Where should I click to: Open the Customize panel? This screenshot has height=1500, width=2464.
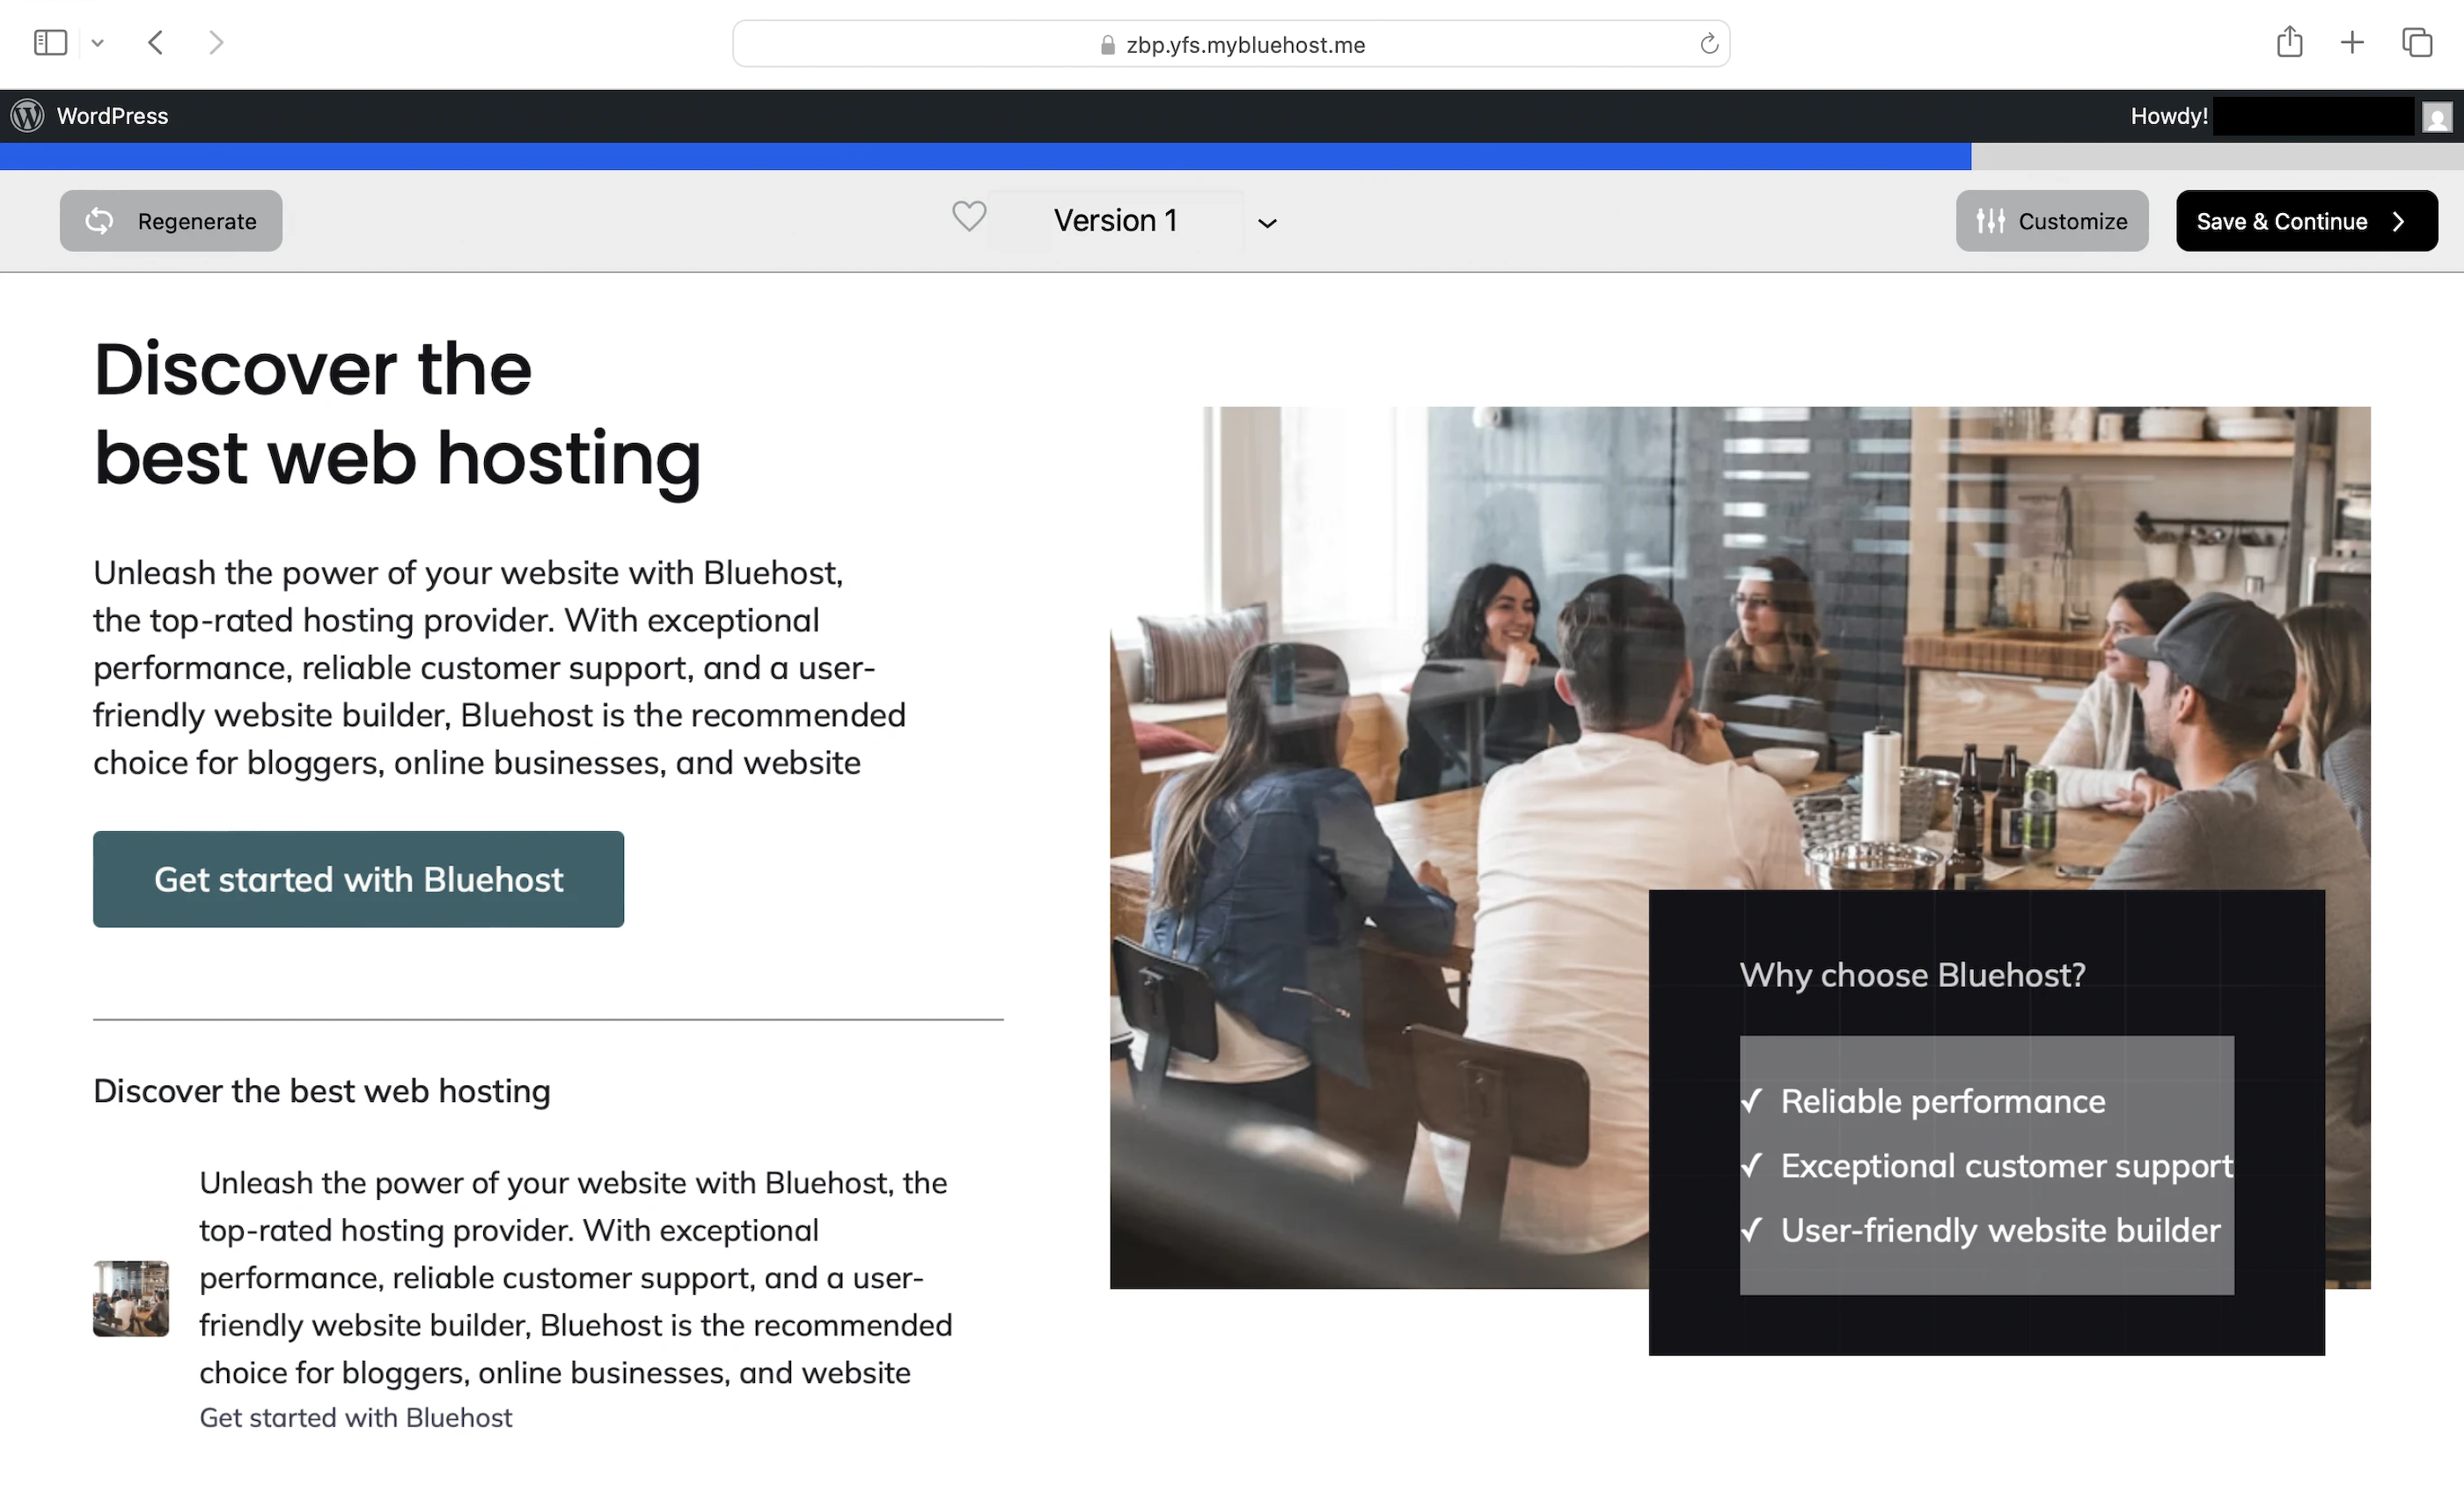(x=2051, y=221)
